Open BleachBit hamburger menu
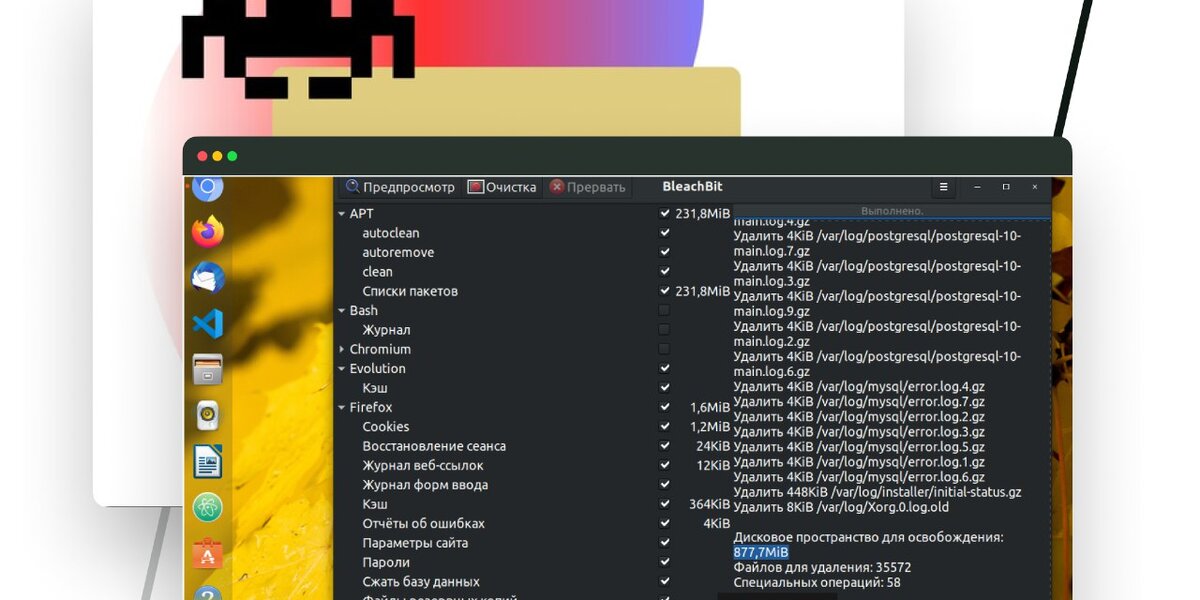1200x600 pixels. tap(943, 187)
